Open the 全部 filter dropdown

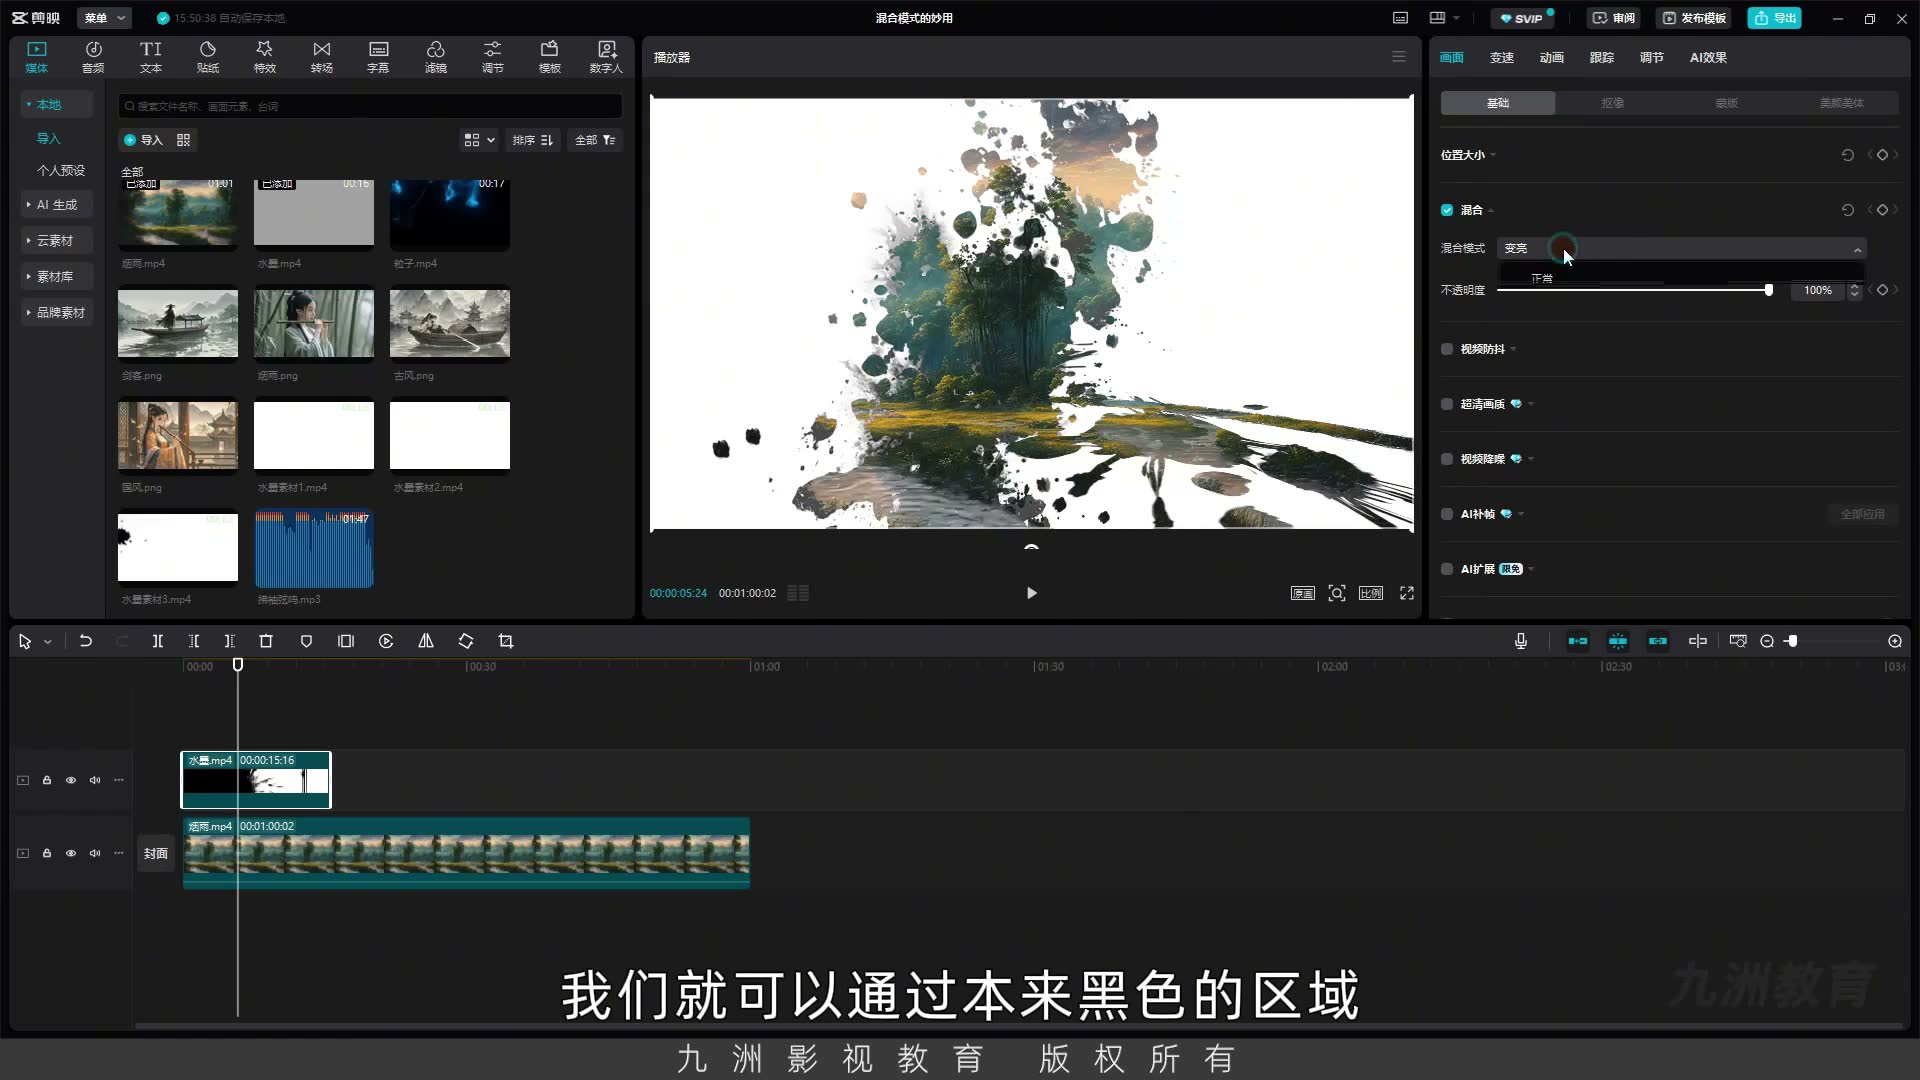595,140
